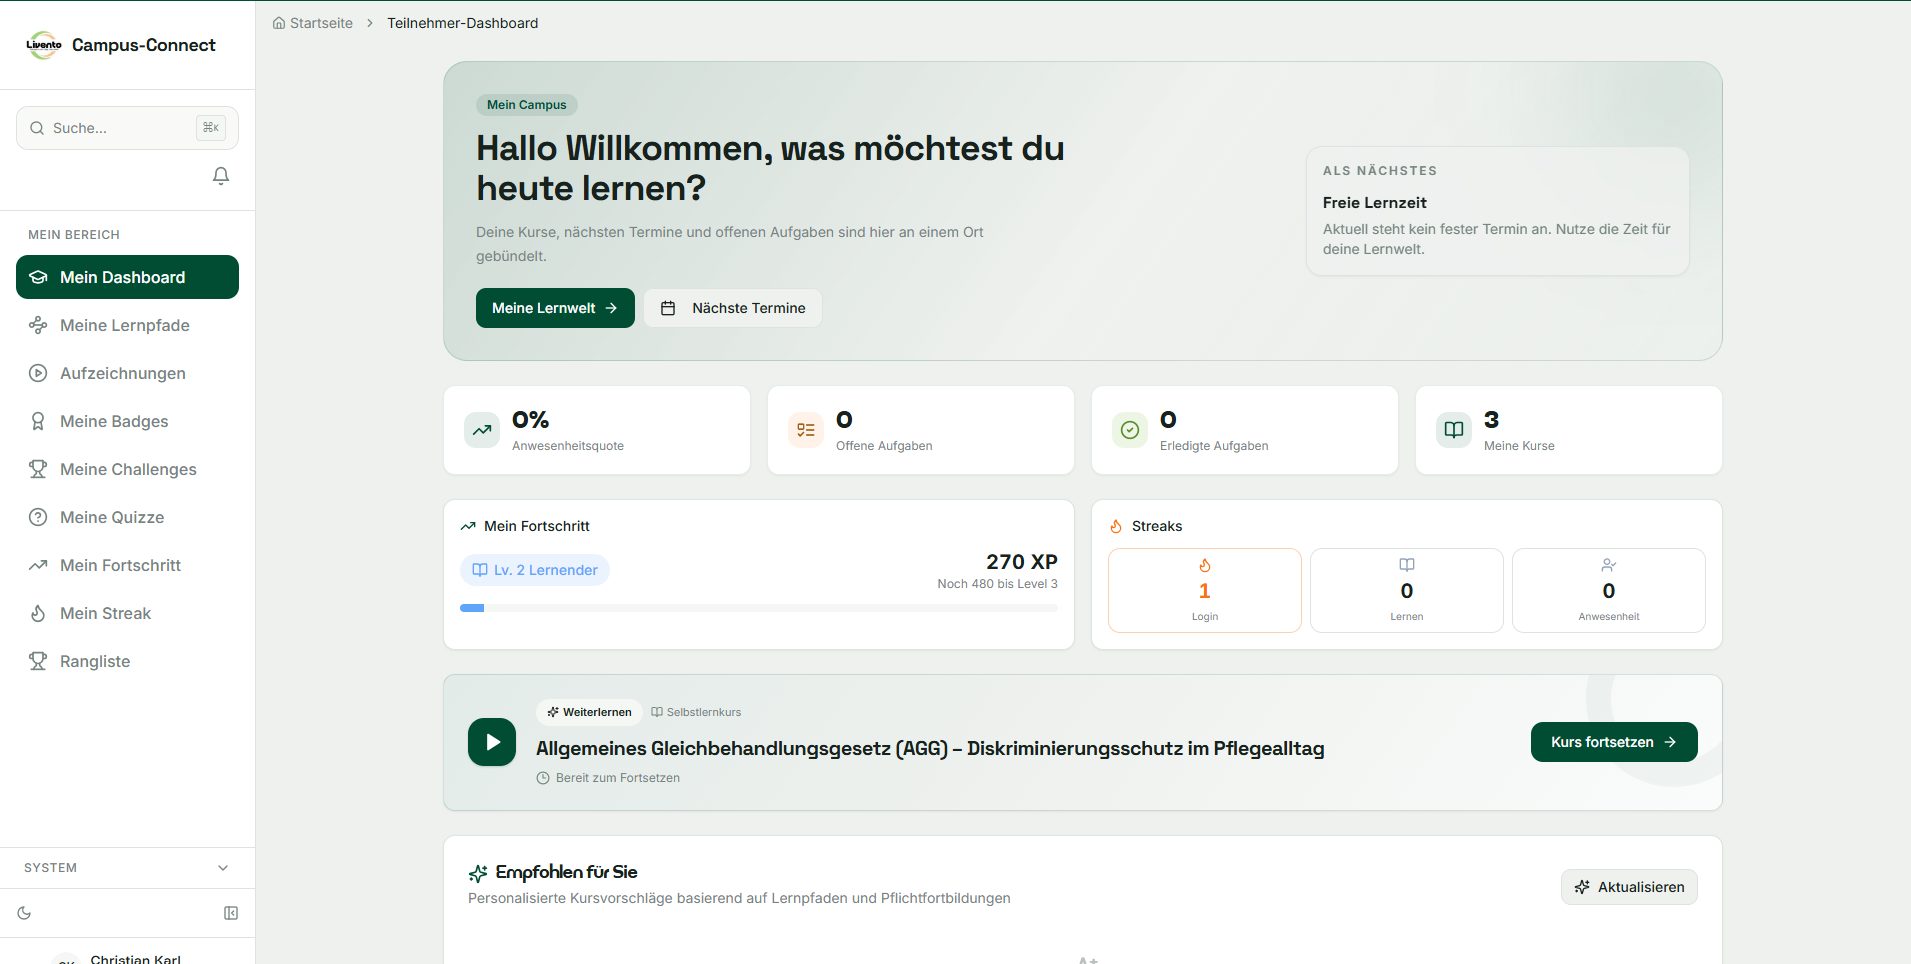Select the Login streak card

pos(1205,590)
